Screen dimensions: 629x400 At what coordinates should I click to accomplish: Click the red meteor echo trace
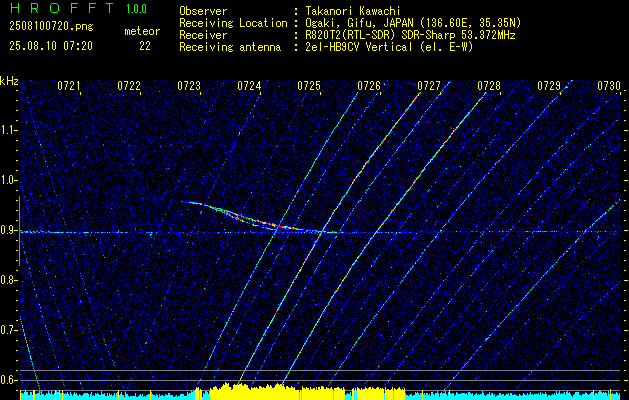click(x=257, y=219)
